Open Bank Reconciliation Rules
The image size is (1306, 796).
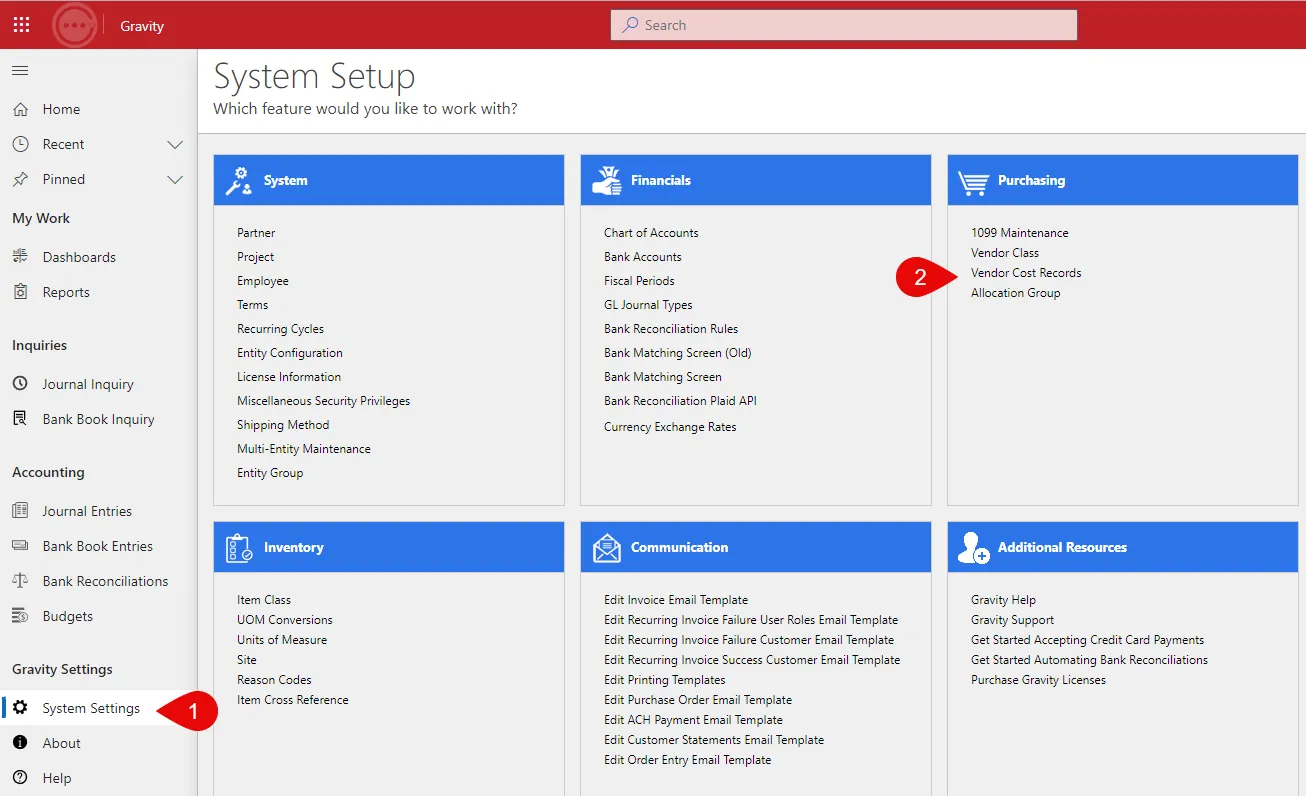coord(671,329)
